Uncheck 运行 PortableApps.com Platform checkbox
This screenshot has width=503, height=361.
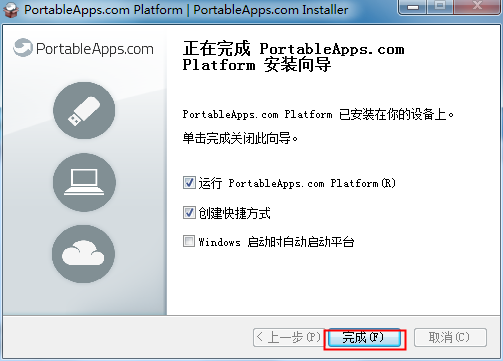point(189,183)
